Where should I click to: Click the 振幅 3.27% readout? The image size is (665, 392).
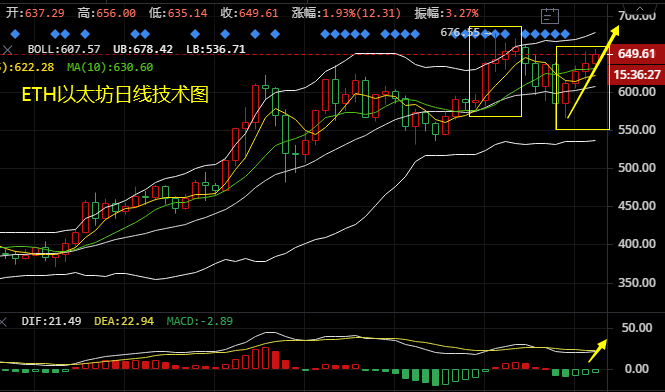(446, 14)
